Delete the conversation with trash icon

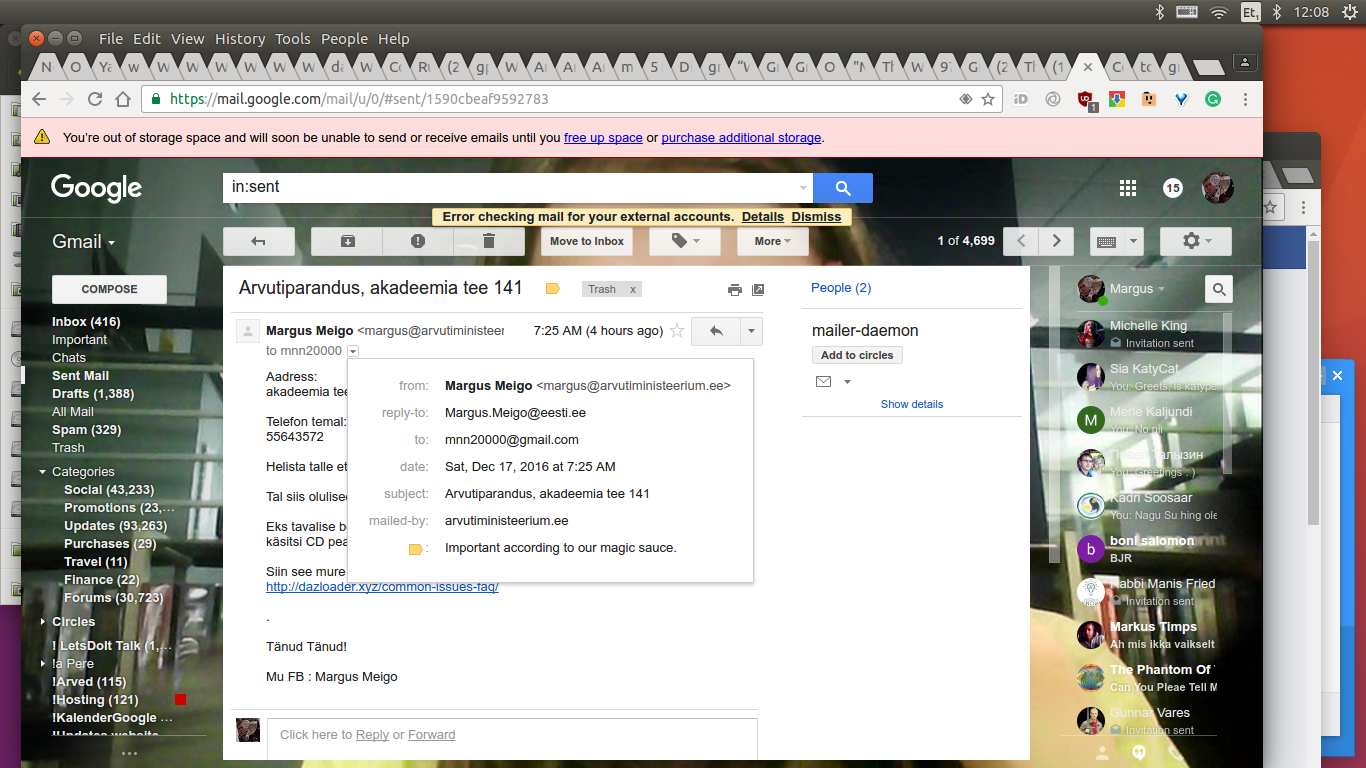pos(489,241)
